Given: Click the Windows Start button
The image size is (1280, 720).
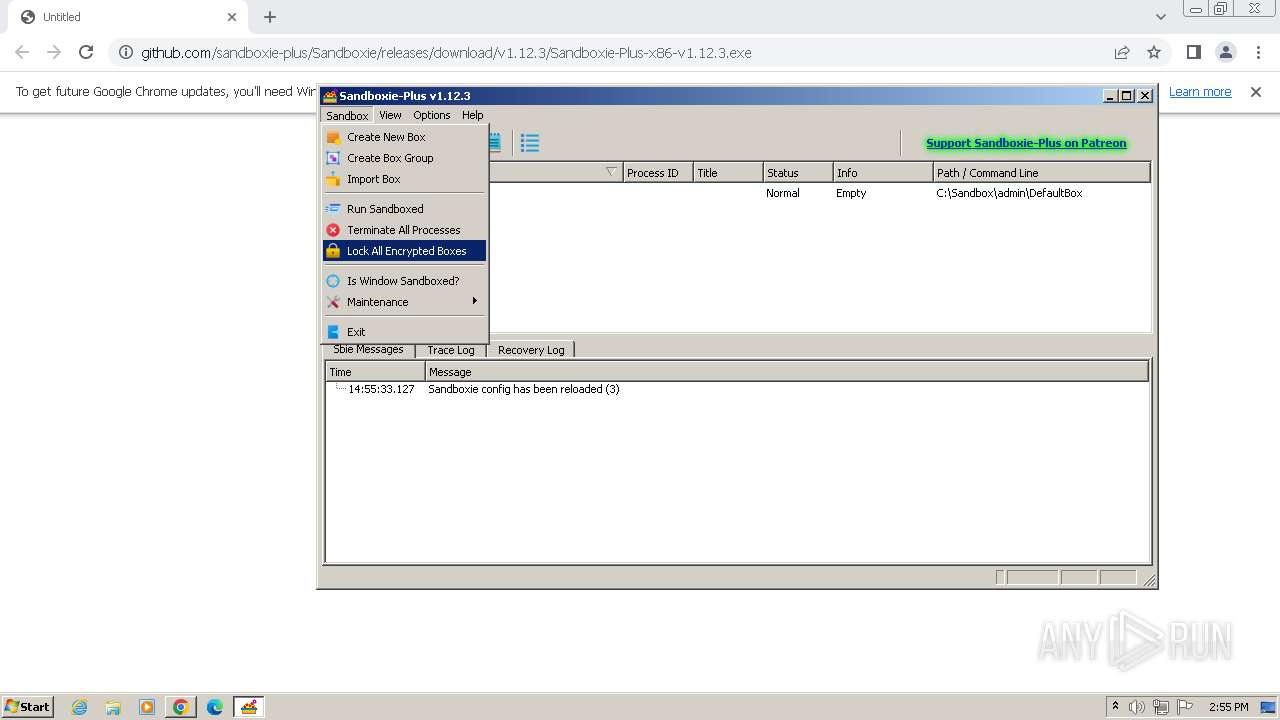Looking at the screenshot, I should [x=27, y=707].
